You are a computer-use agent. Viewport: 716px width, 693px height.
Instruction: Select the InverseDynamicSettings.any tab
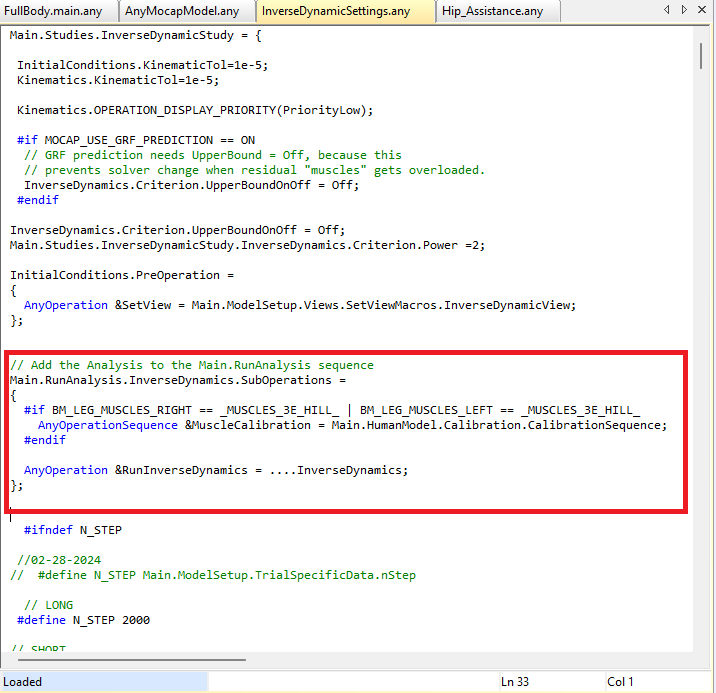point(336,11)
